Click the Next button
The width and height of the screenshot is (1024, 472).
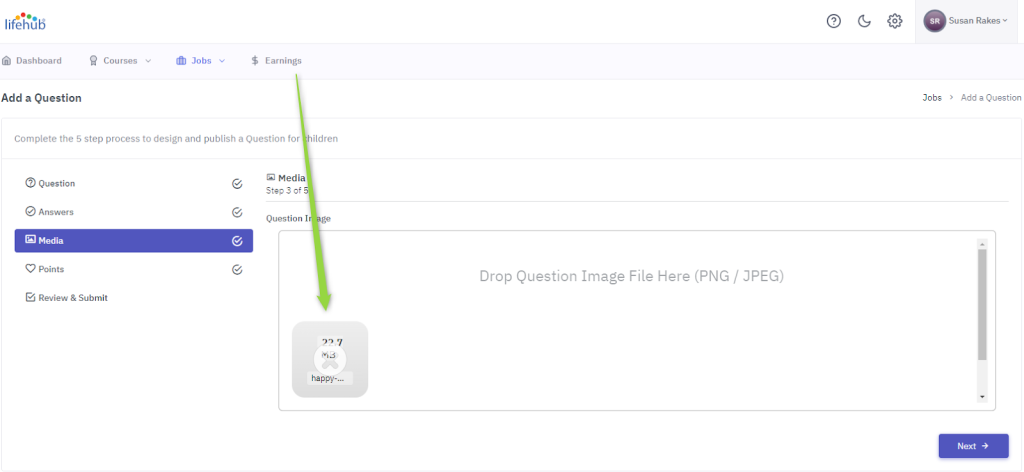tap(973, 446)
